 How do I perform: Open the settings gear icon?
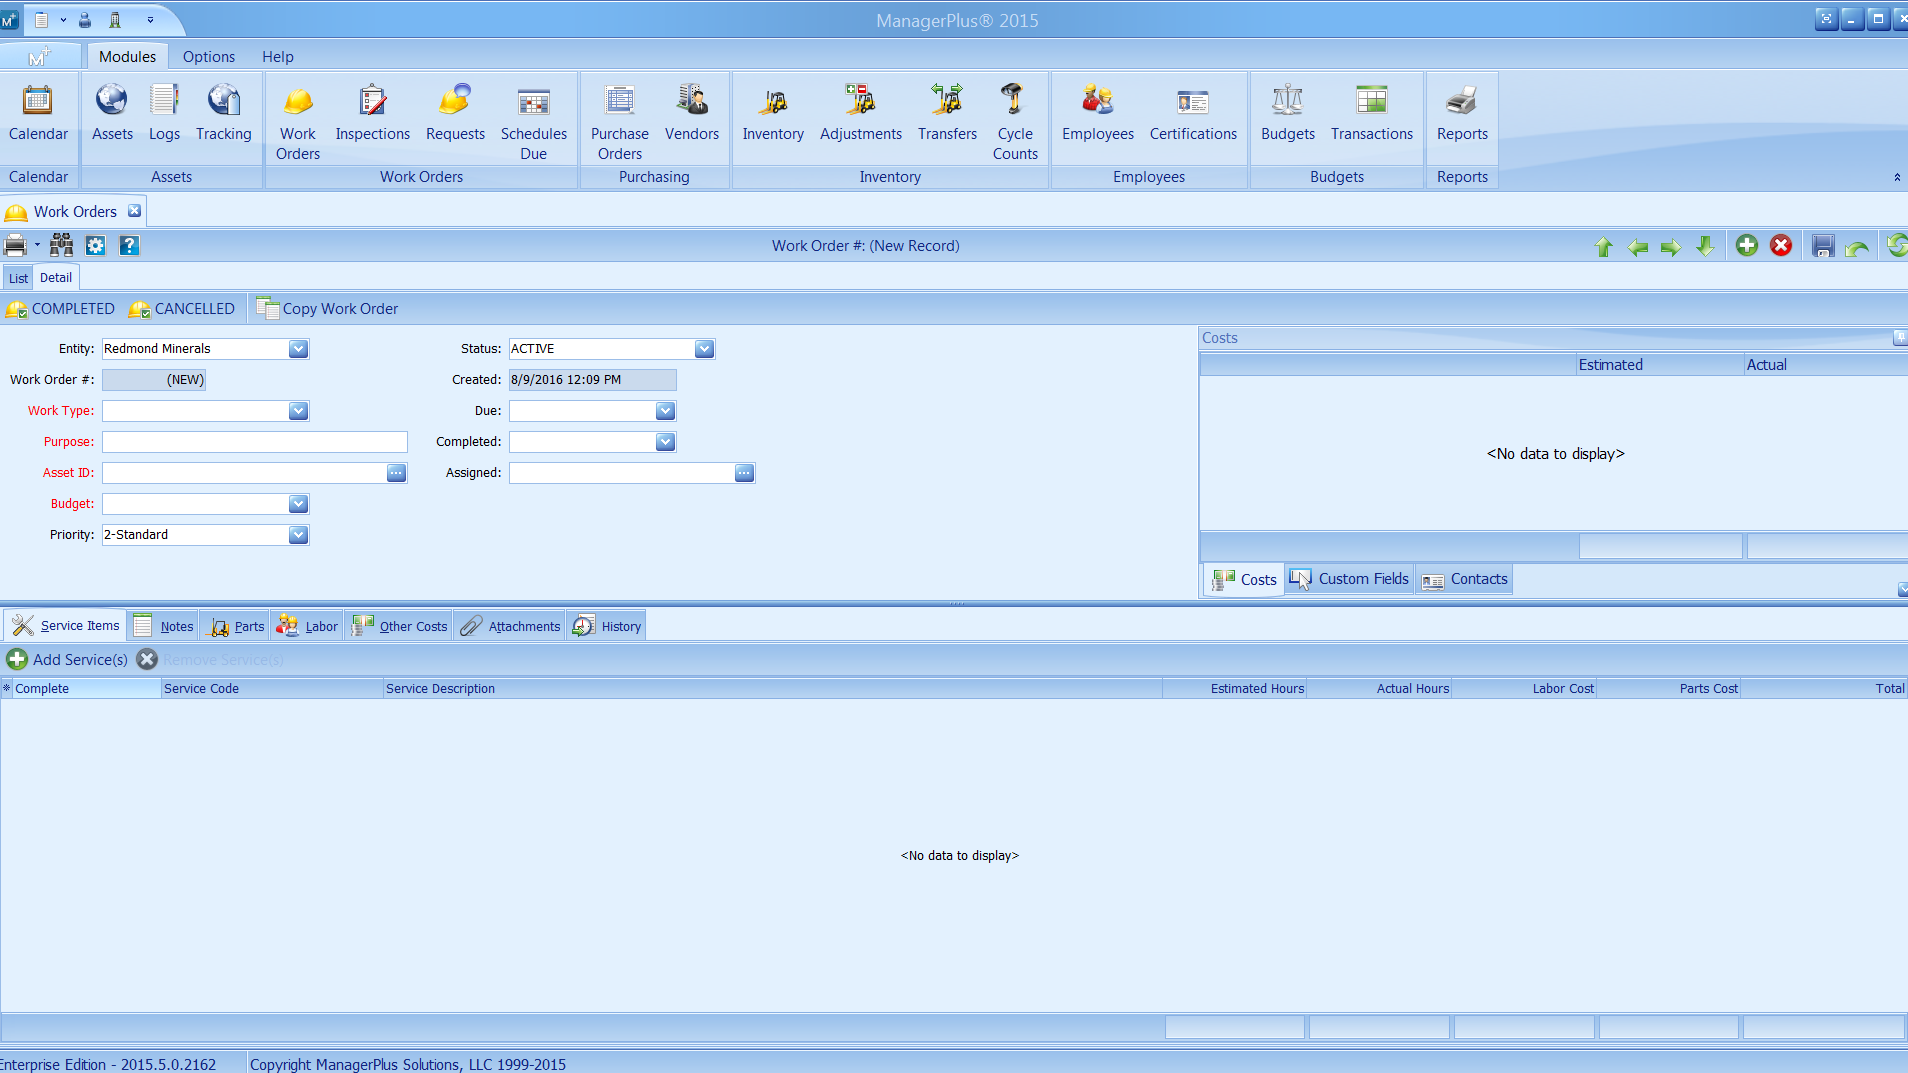tap(96, 245)
